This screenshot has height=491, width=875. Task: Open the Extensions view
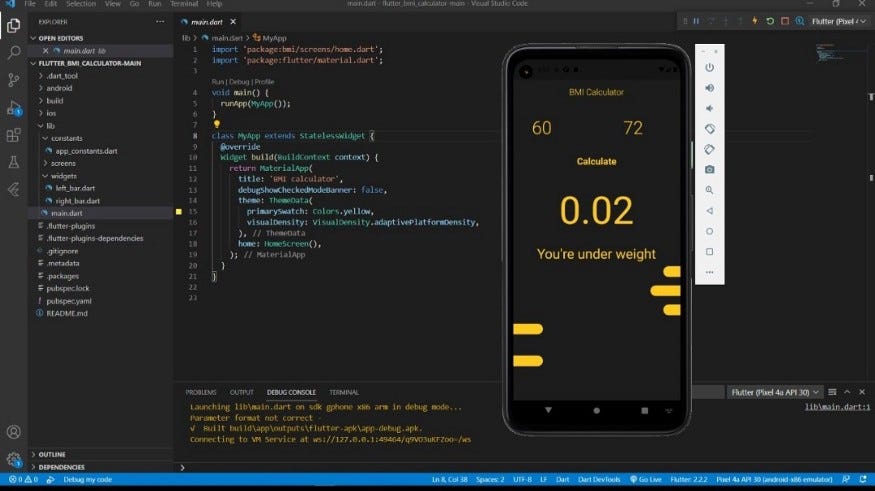(13, 135)
